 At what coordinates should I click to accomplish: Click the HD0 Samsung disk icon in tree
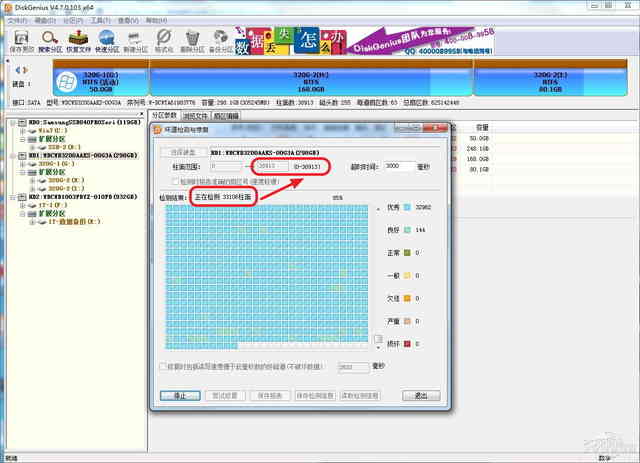click(22, 122)
